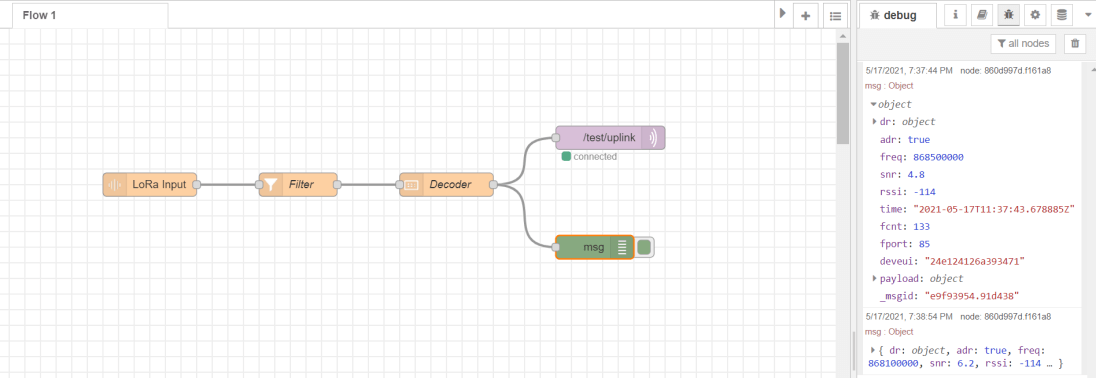
Task: Open the help book sidebar icon
Action: [981, 15]
